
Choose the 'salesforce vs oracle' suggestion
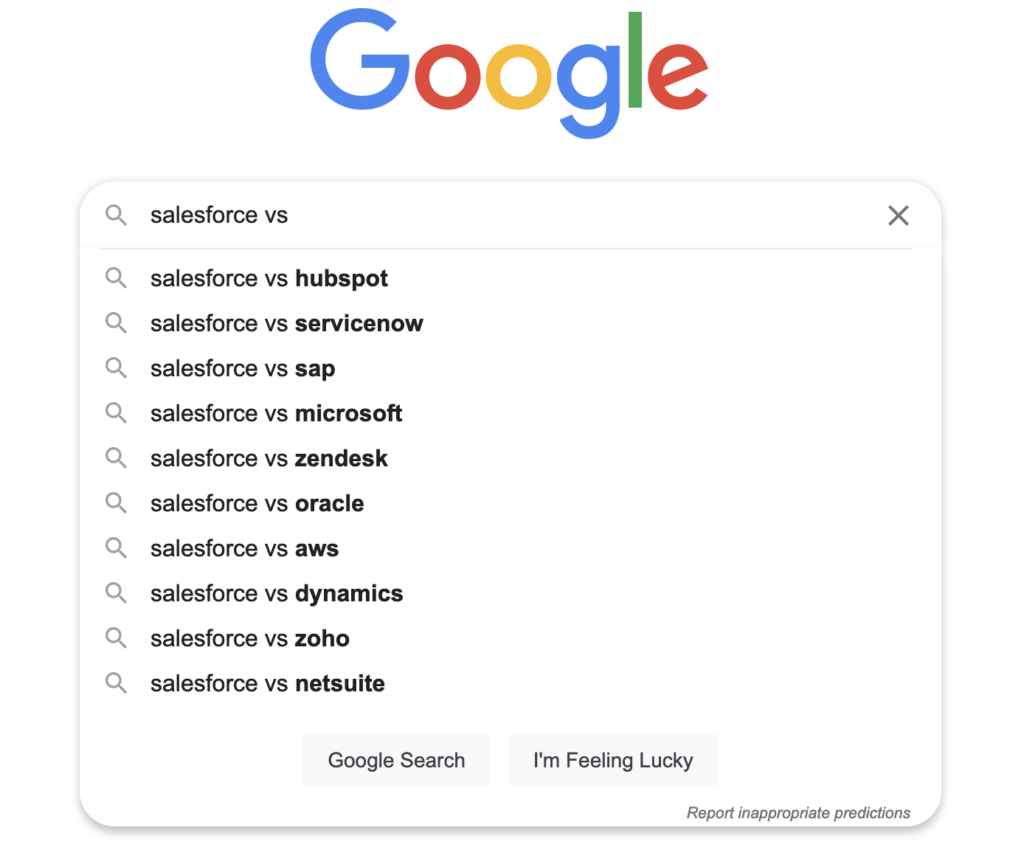256,503
